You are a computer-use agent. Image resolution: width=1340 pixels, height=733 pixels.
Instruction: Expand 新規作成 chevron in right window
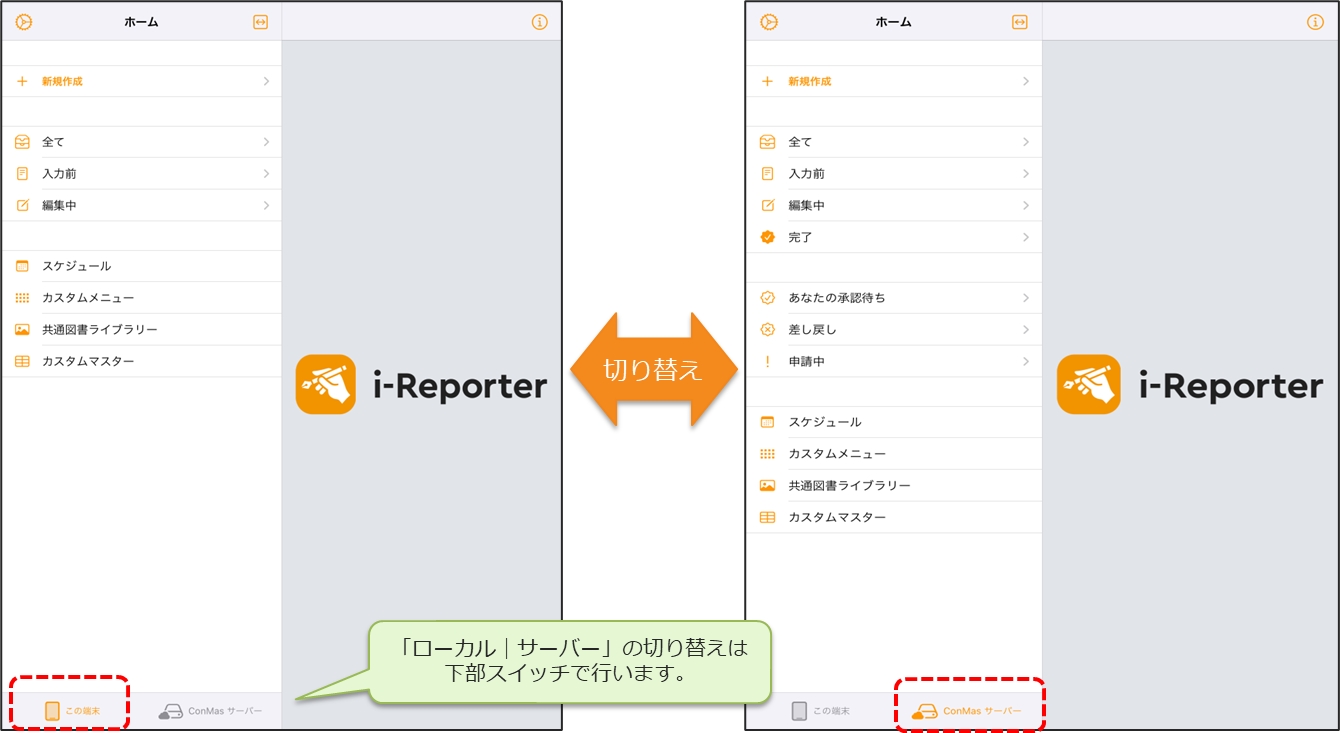click(x=1026, y=81)
